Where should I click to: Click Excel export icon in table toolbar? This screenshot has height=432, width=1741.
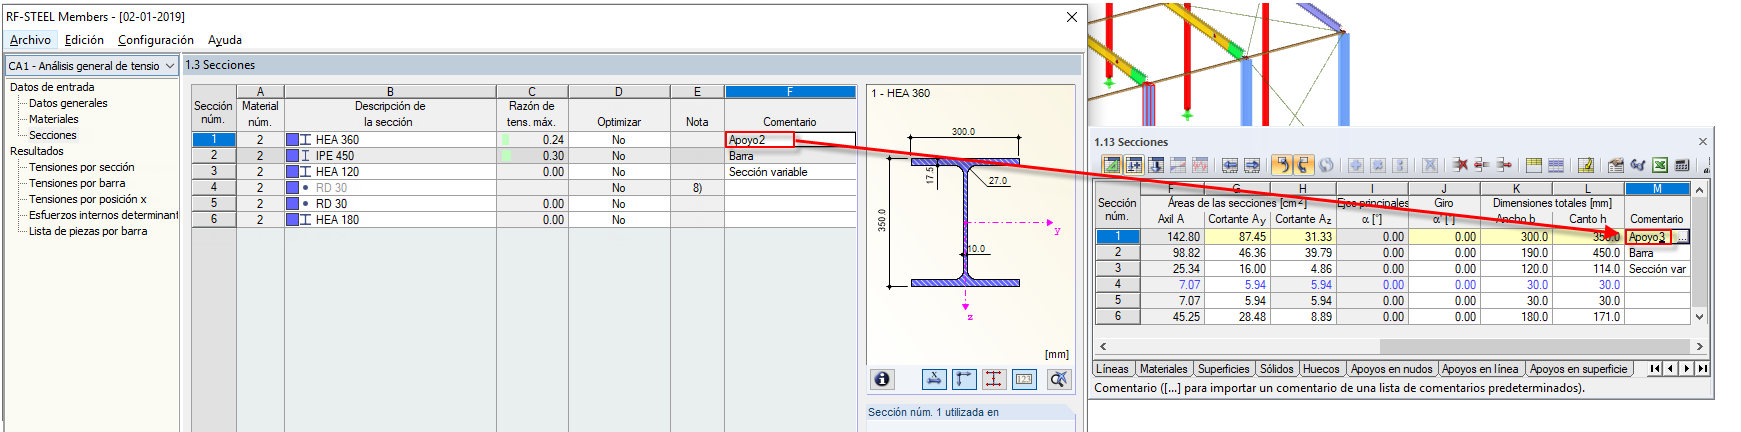pos(1660,165)
